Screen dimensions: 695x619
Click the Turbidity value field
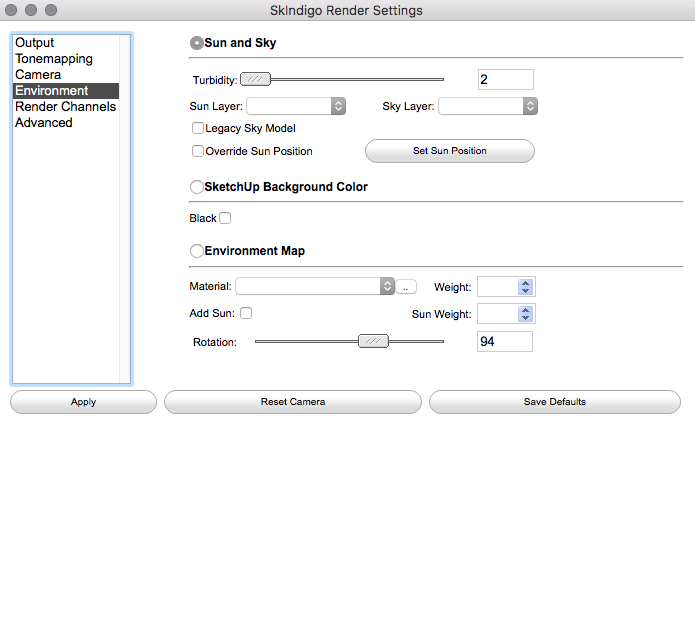[505, 80]
